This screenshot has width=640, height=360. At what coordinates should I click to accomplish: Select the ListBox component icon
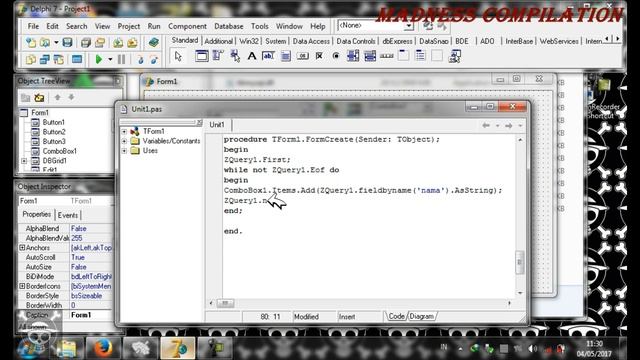click(353, 56)
